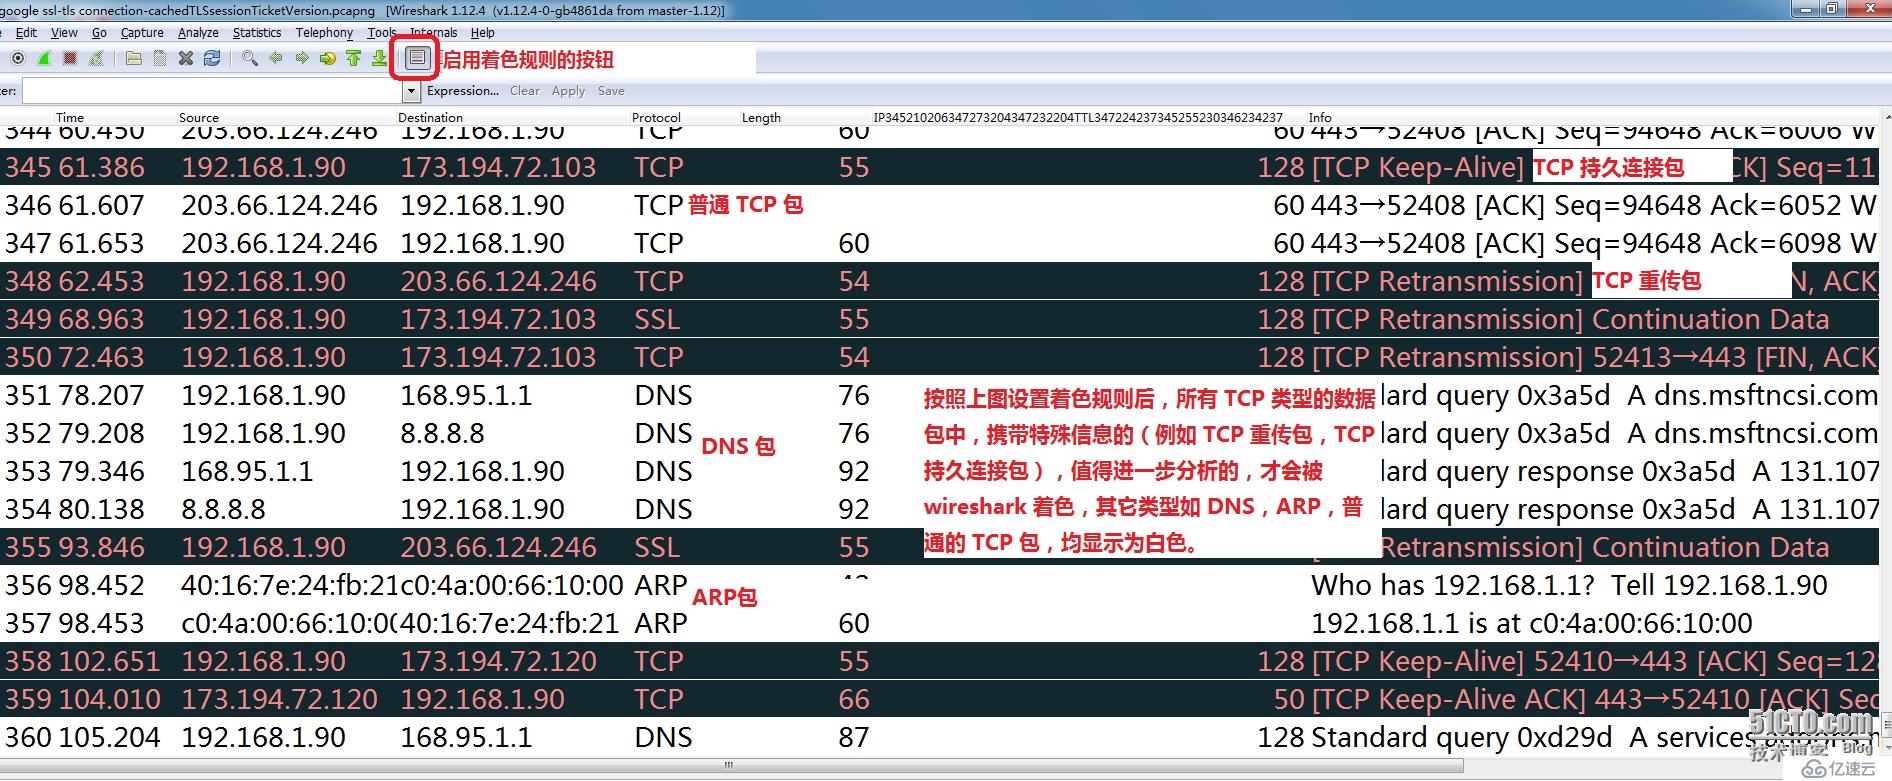Open the View menu
The image size is (1892, 781).
pos(64,33)
